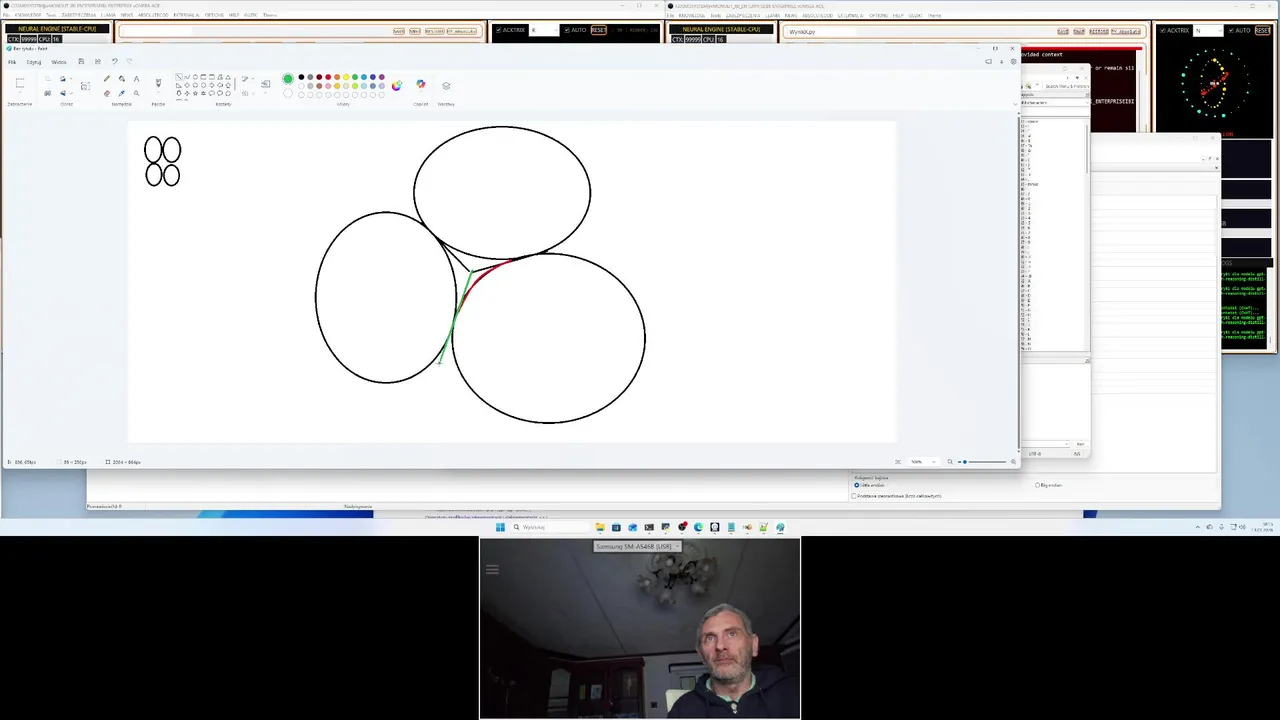This screenshot has width=1280, height=720.
Task: Select the Eraser tool
Action: [107, 93]
